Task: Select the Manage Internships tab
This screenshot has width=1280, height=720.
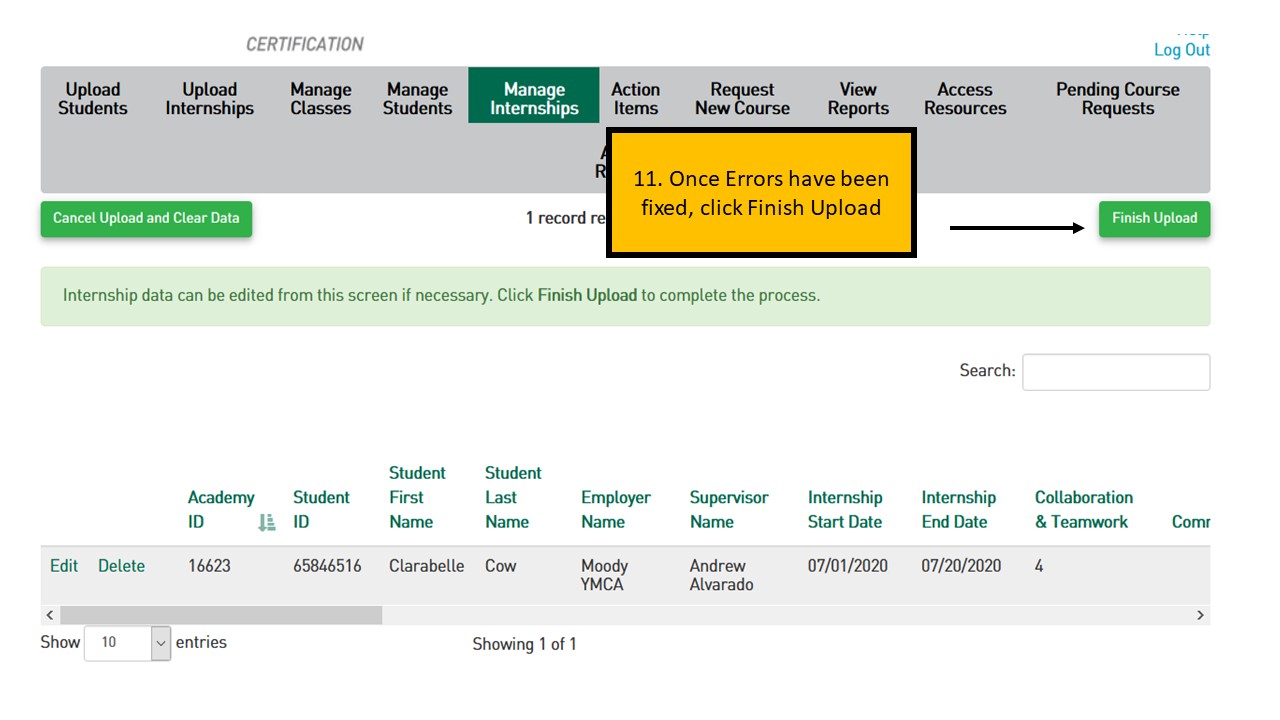Action: pos(534,96)
